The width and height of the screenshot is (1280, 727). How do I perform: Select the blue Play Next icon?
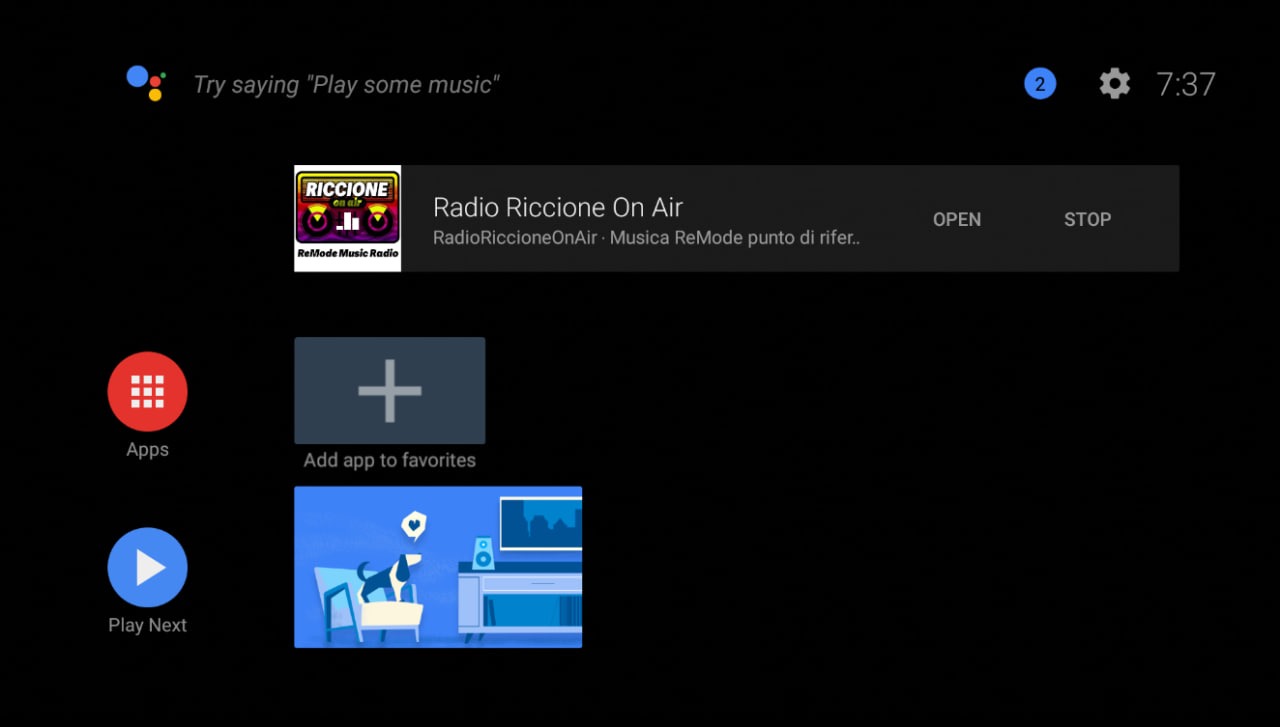(148, 567)
